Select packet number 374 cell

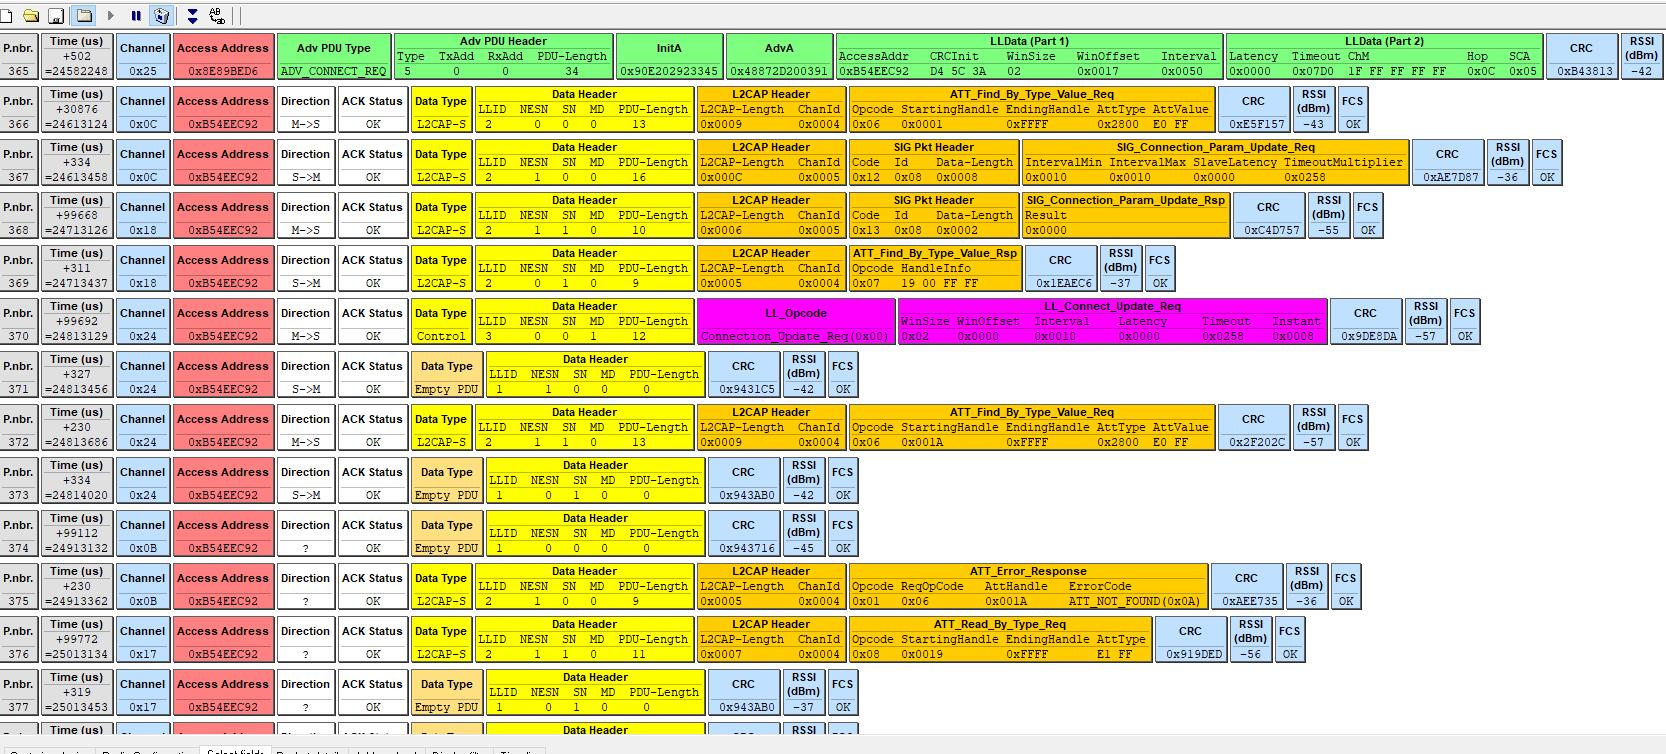tap(19, 533)
